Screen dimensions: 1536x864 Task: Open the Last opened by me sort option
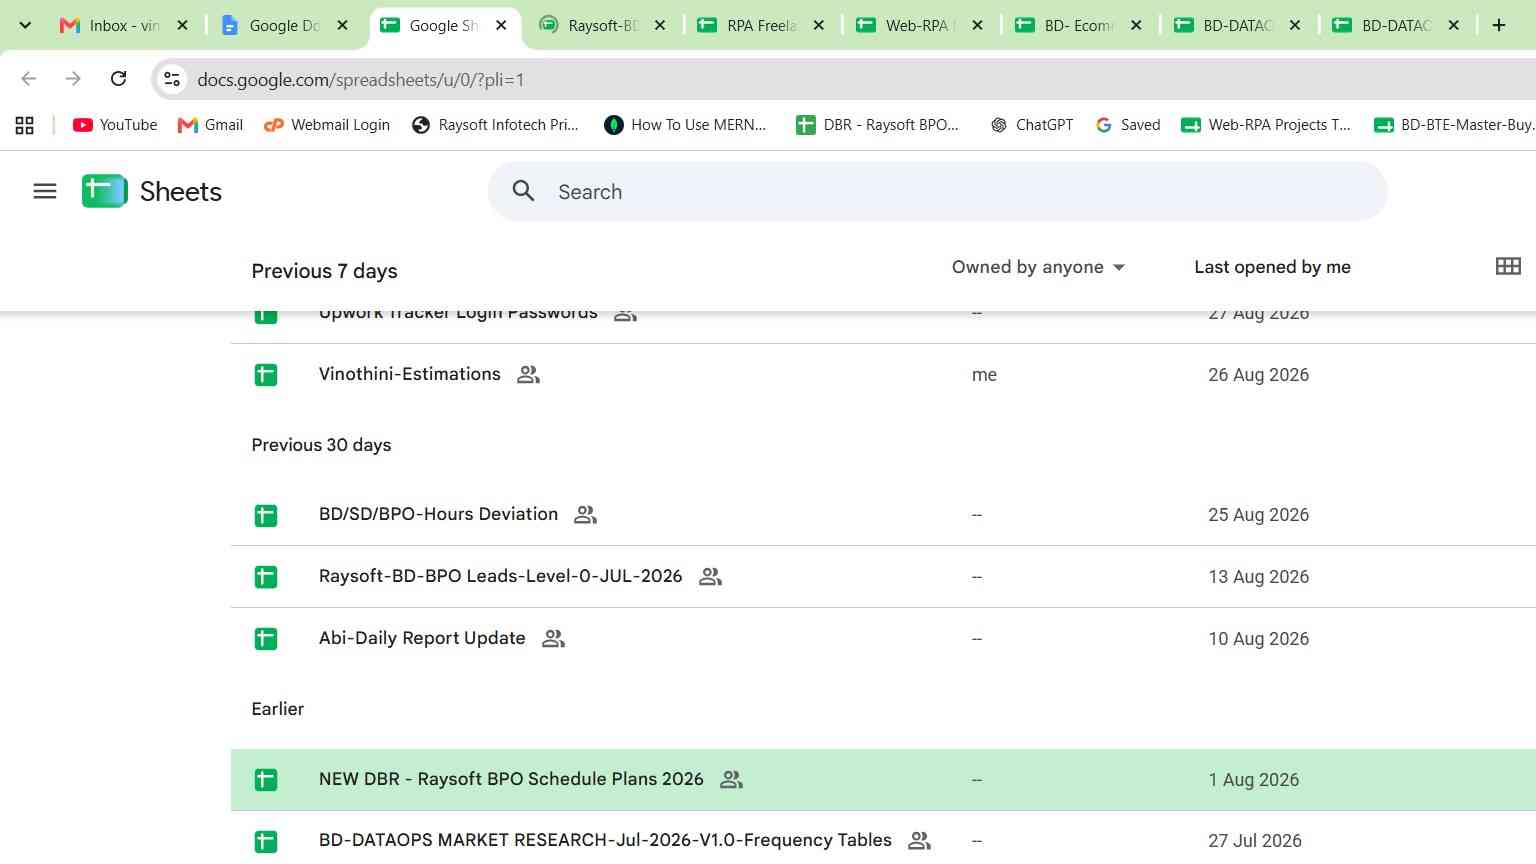pyautogui.click(x=1272, y=267)
